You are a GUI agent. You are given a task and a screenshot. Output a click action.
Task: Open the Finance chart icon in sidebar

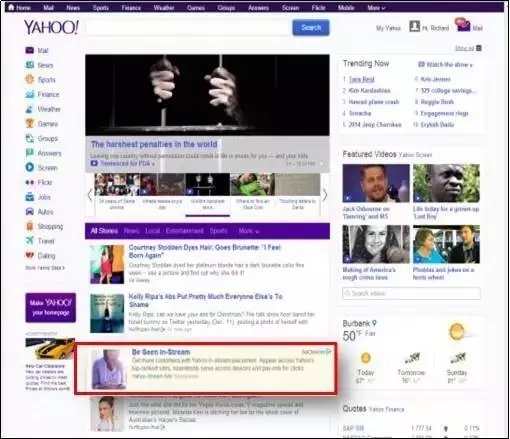pos(30,94)
